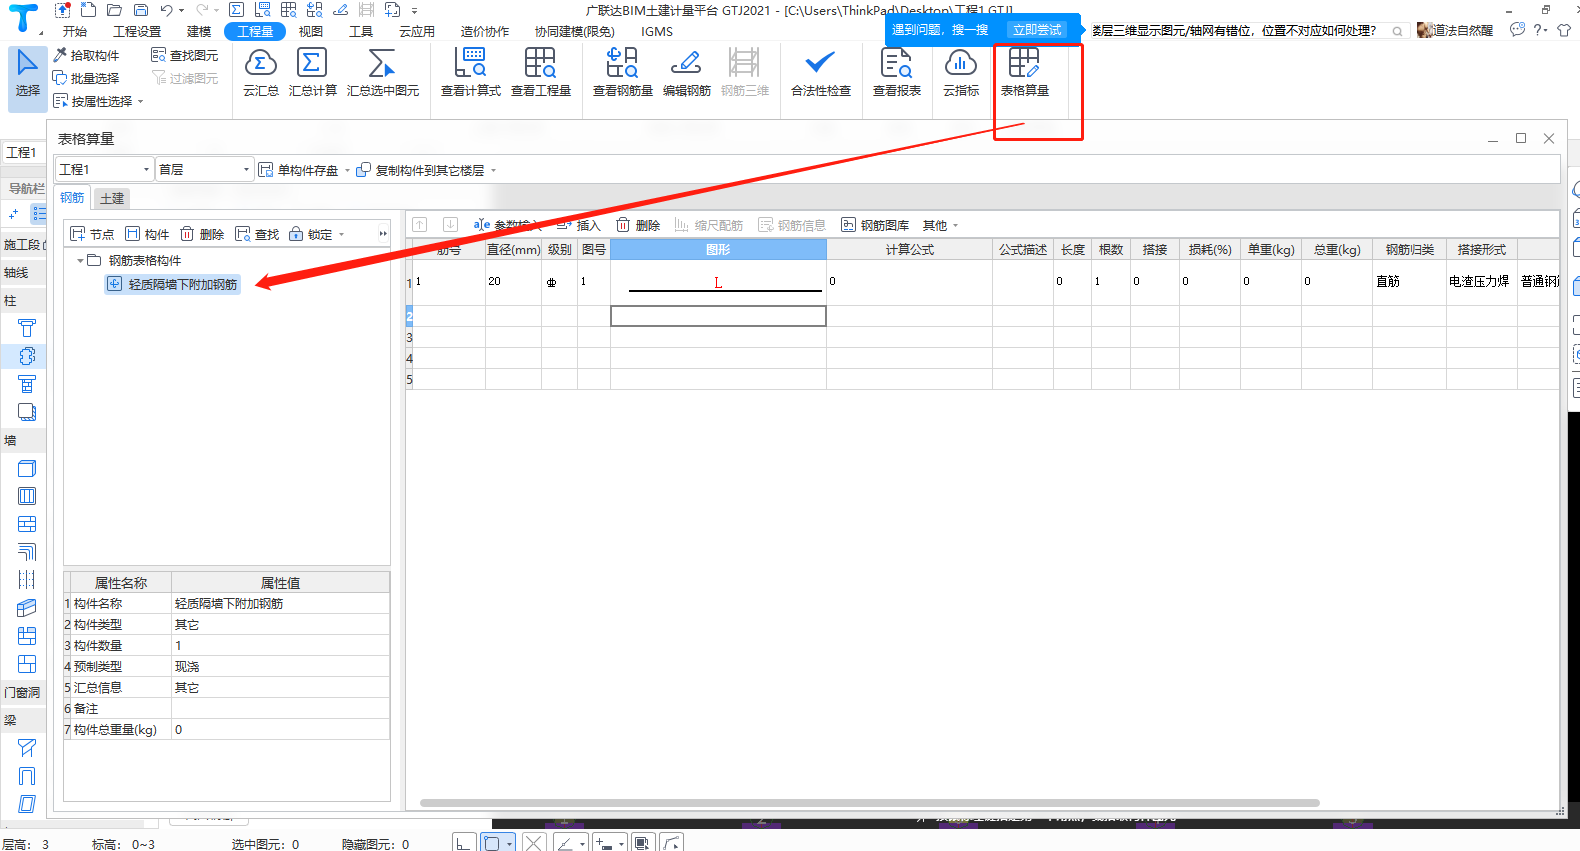1580x851 pixels.
Task: Click the move-down arrow icon in rebar table toolbar
Action: pos(450,225)
